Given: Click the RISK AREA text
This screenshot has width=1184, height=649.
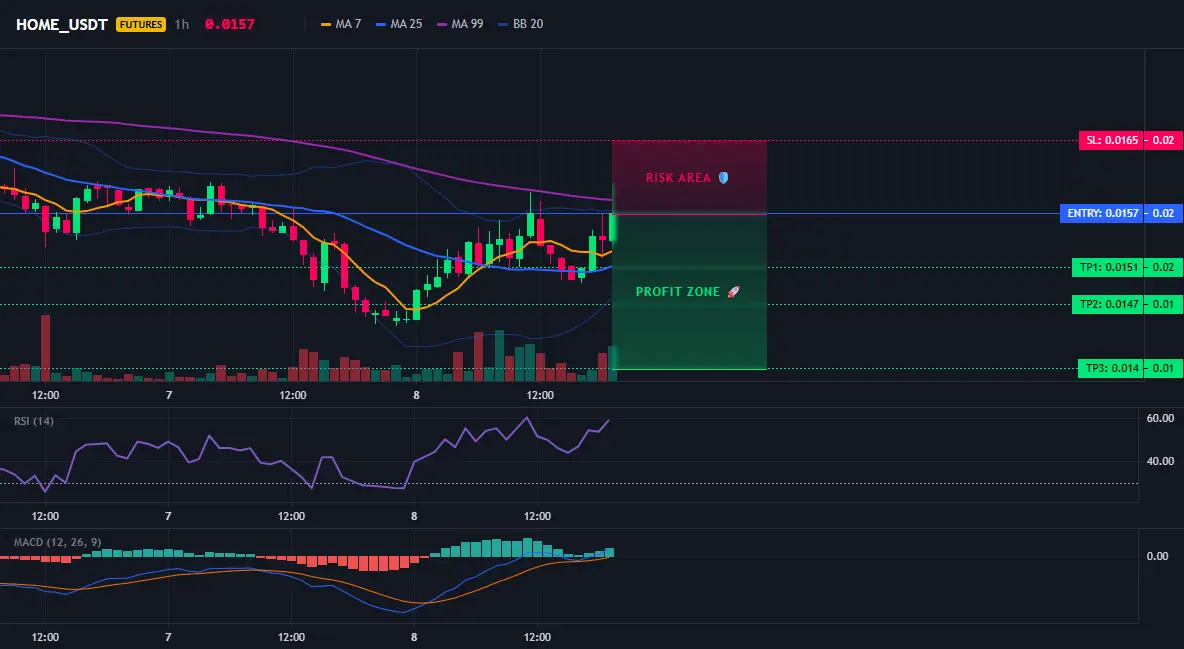Looking at the screenshot, I should 678,178.
